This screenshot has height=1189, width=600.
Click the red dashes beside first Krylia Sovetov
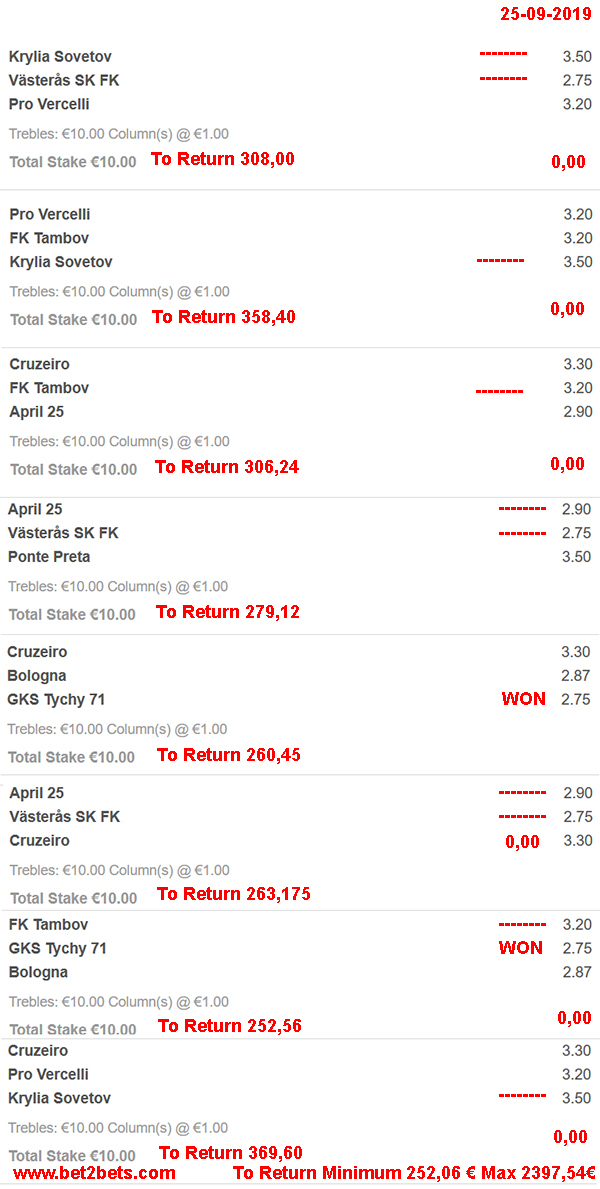(x=503, y=55)
